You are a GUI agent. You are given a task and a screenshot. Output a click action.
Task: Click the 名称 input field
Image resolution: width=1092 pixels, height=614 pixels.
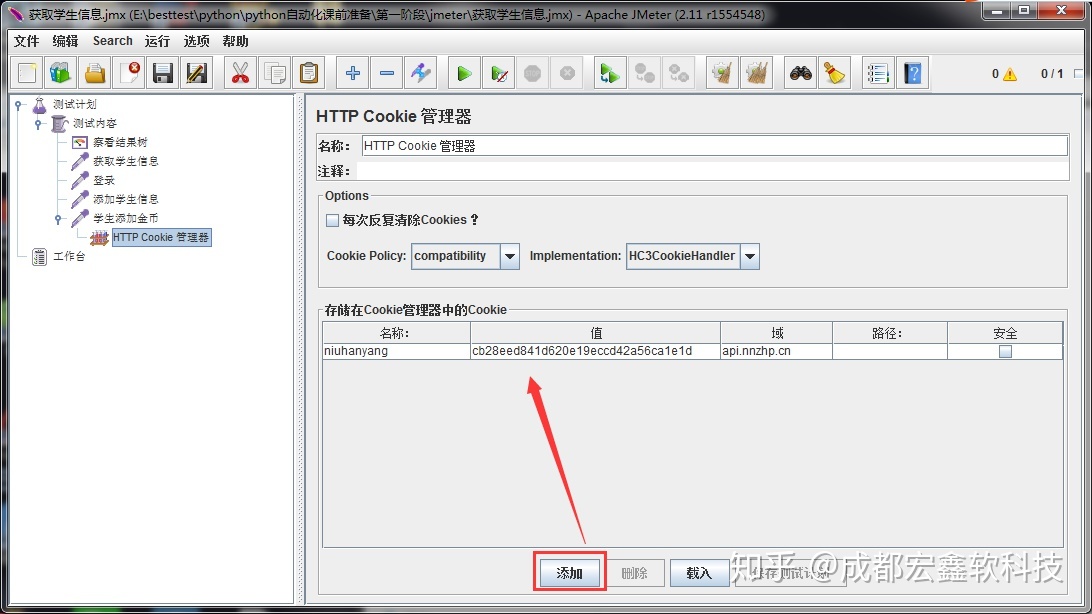pyautogui.click(x=715, y=145)
